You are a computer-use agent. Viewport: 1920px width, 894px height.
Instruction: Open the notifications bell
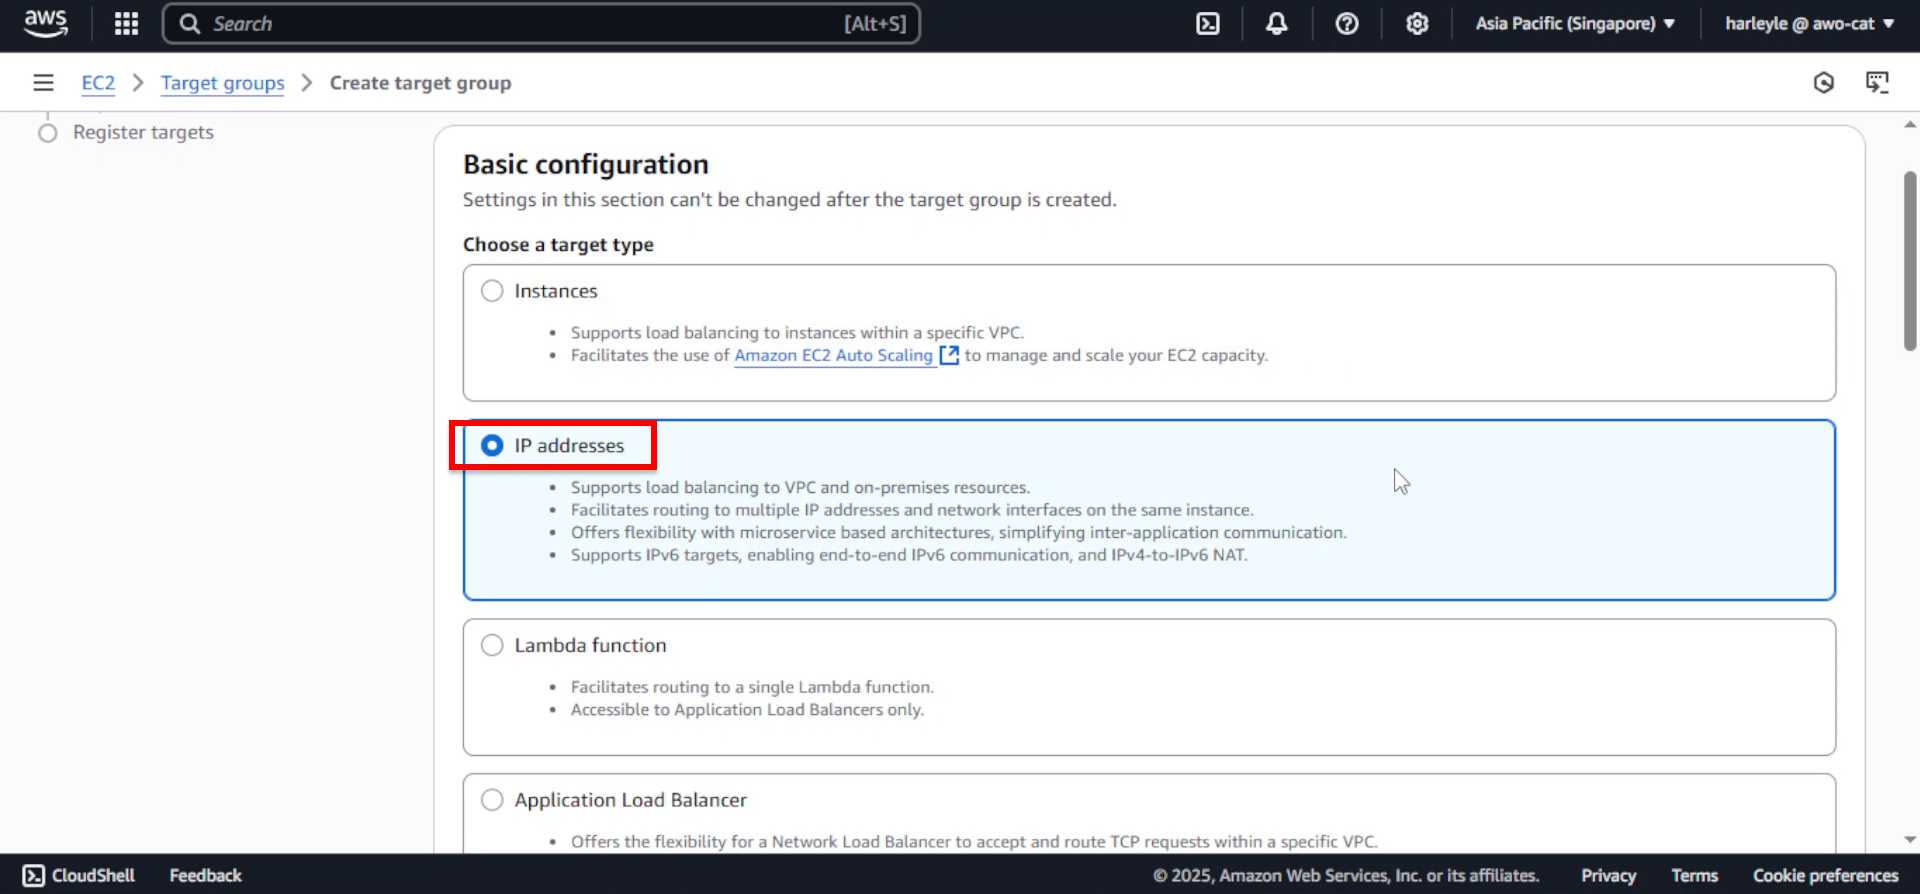[1276, 23]
